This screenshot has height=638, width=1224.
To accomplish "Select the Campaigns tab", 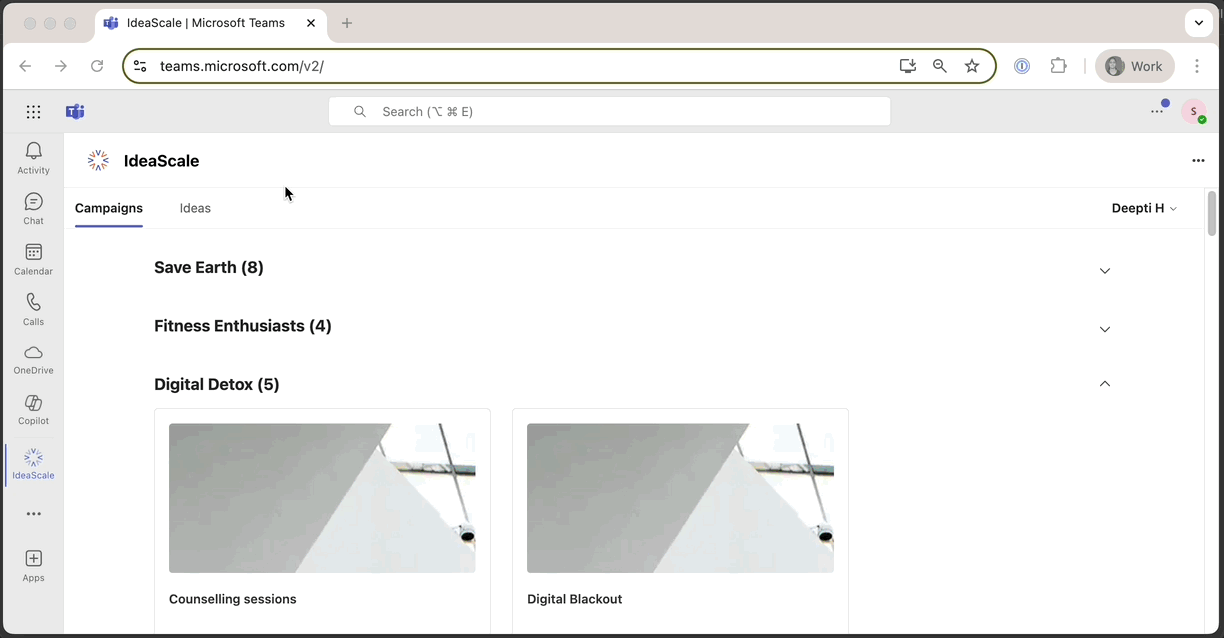I will coord(109,208).
